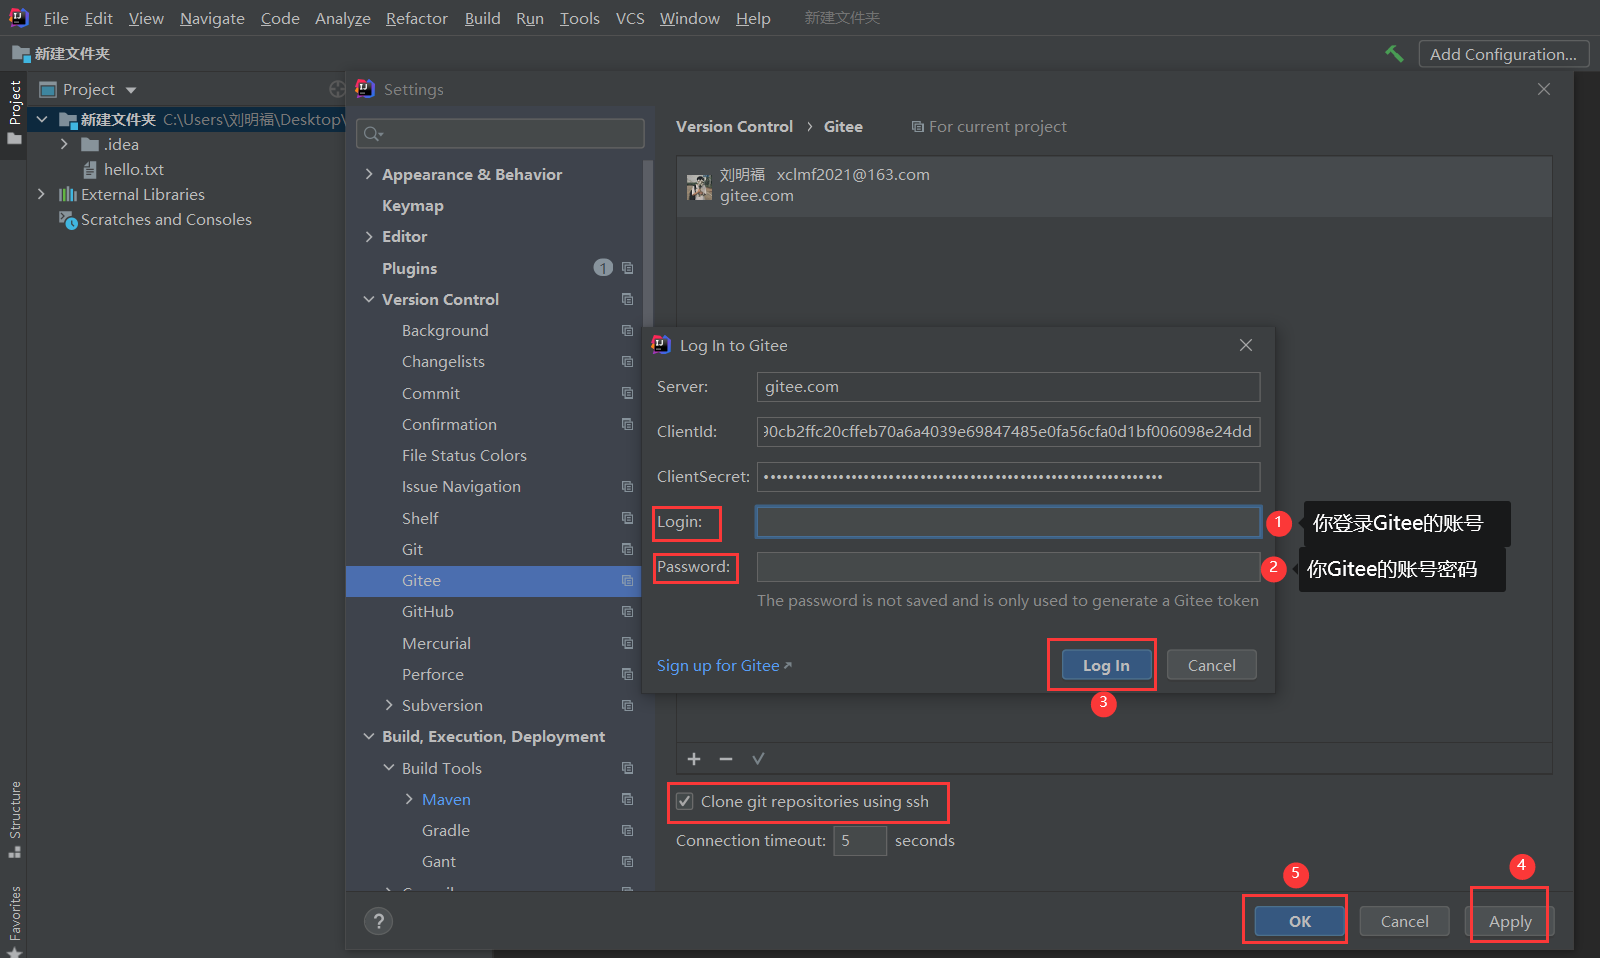Click the build hammer icon
The image size is (1600, 958).
1394,54
